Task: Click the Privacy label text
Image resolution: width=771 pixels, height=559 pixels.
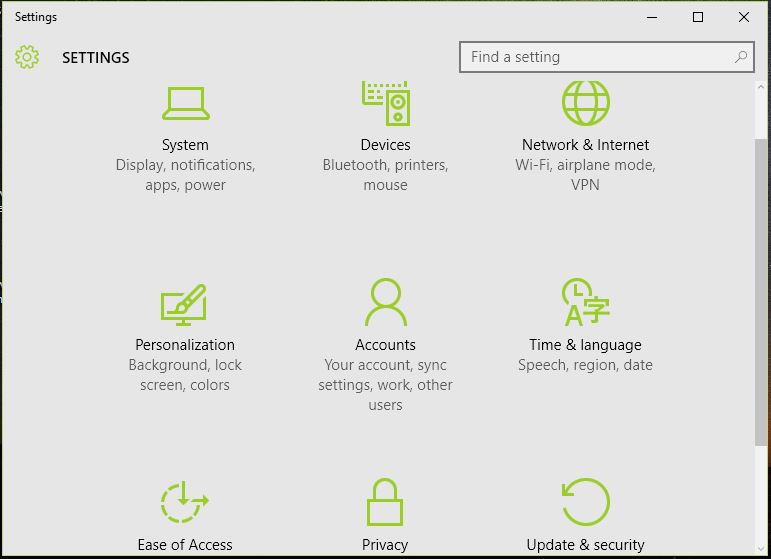Action: [x=385, y=545]
